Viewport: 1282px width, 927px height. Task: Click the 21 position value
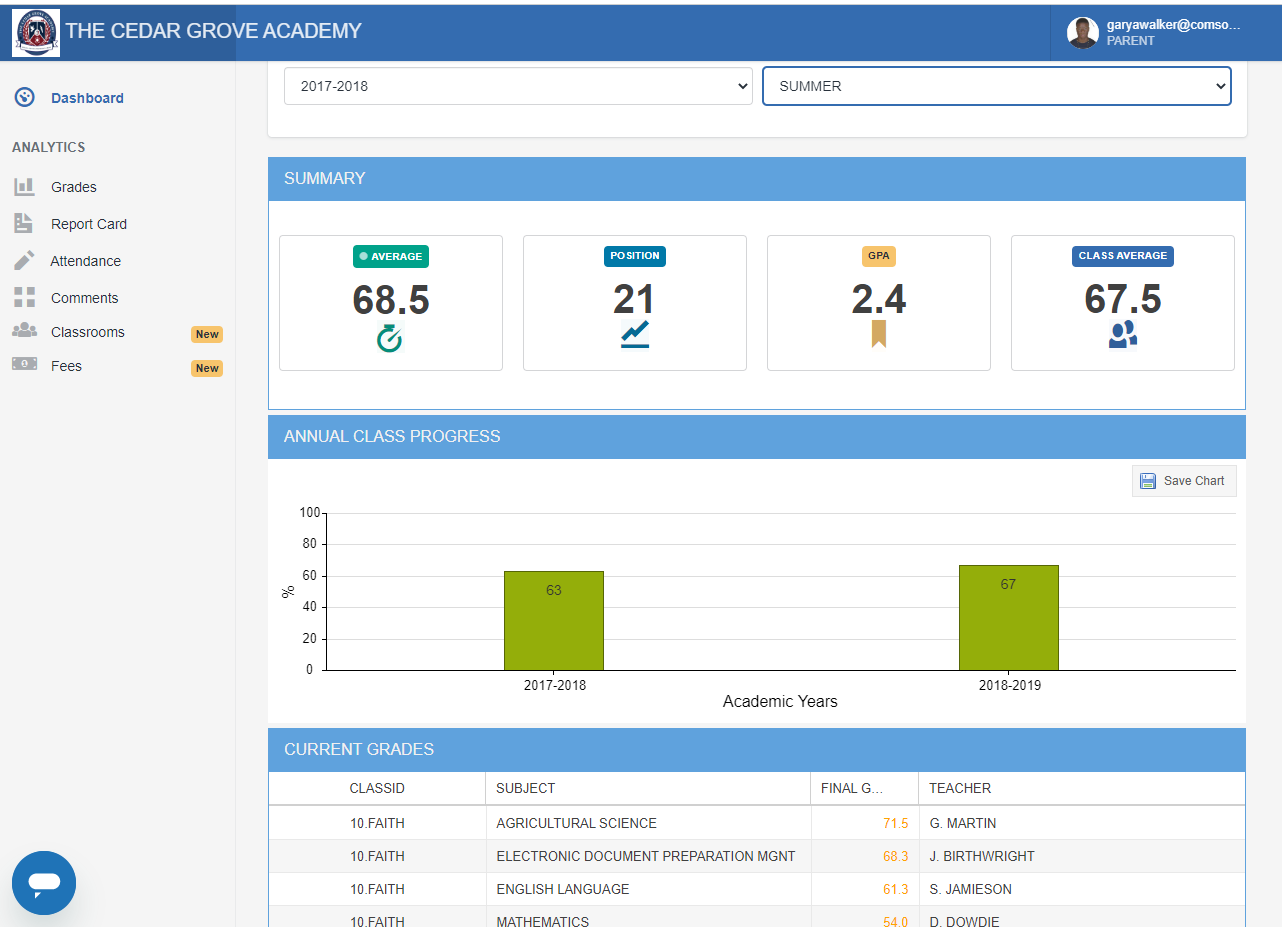635,300
